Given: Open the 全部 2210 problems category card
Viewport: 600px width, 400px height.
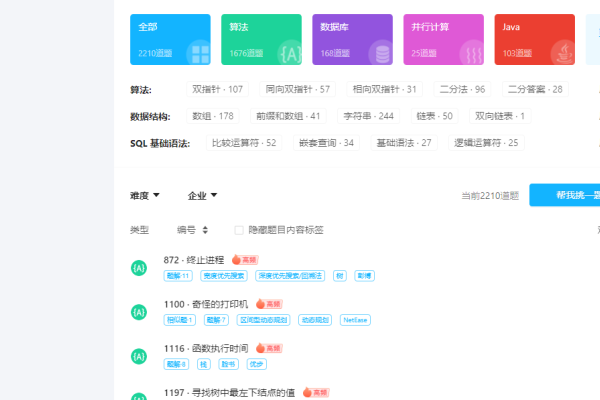Looking at the screenshot, I should pos(170,39).
